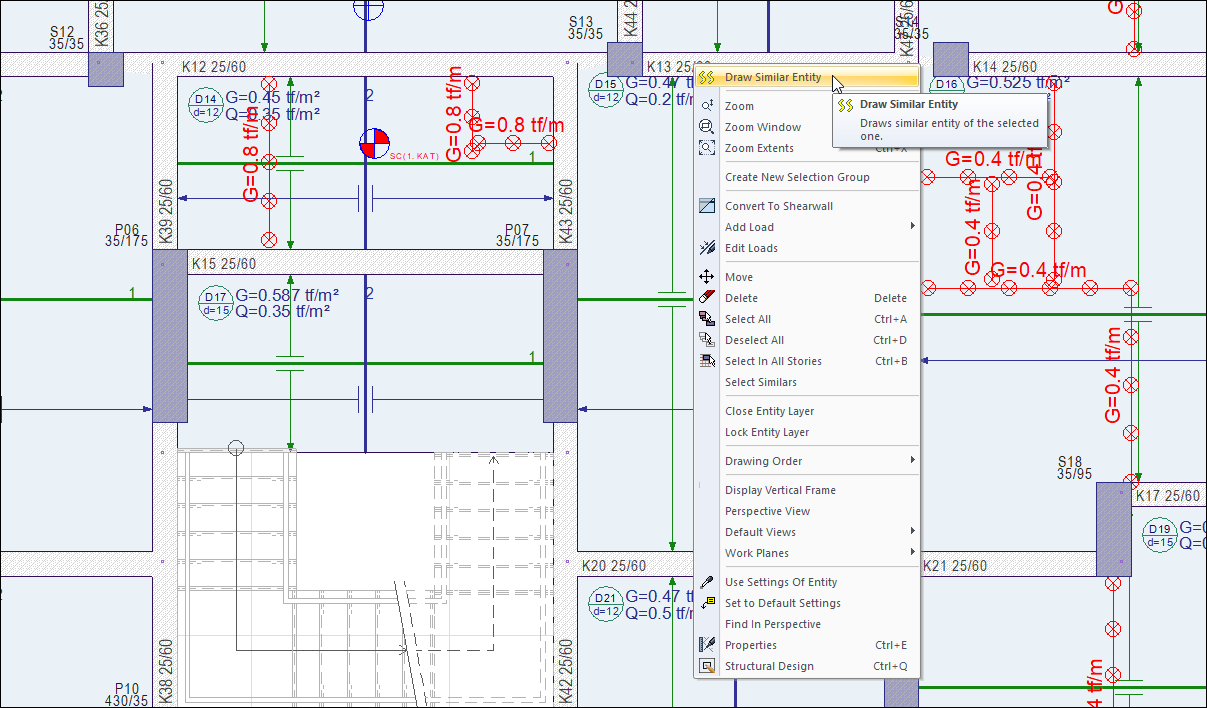Screen dimensions: 1207x708
Task: Select Create New Selection Group
Action: 797,177
